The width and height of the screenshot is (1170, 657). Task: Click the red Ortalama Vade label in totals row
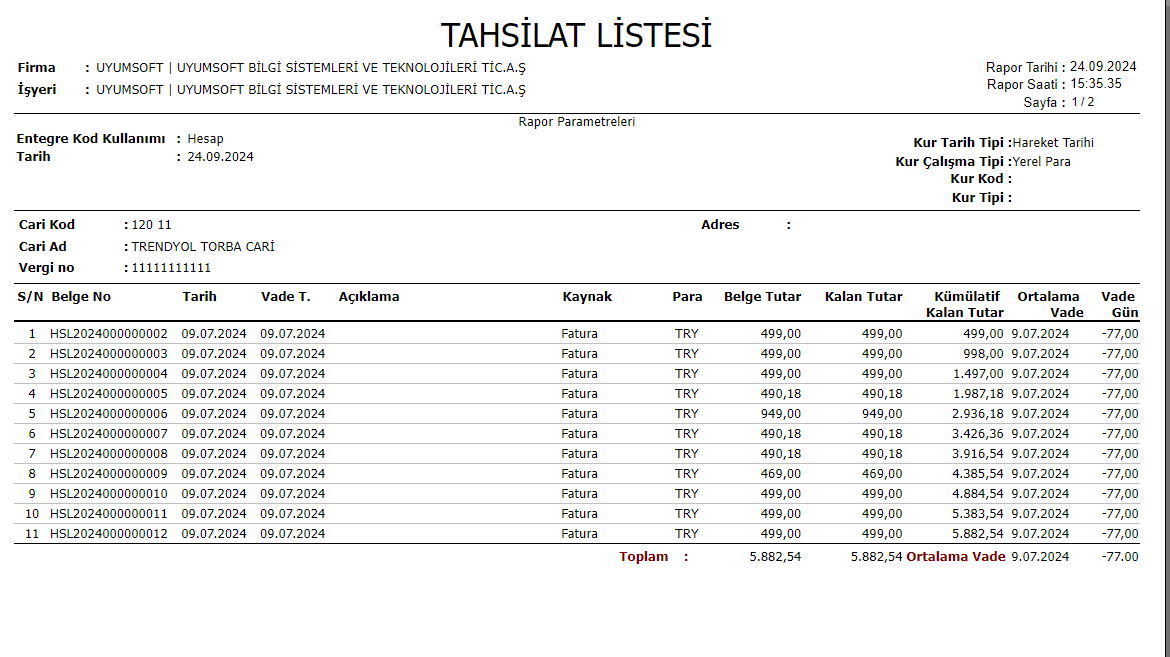[x=956, y=557]
